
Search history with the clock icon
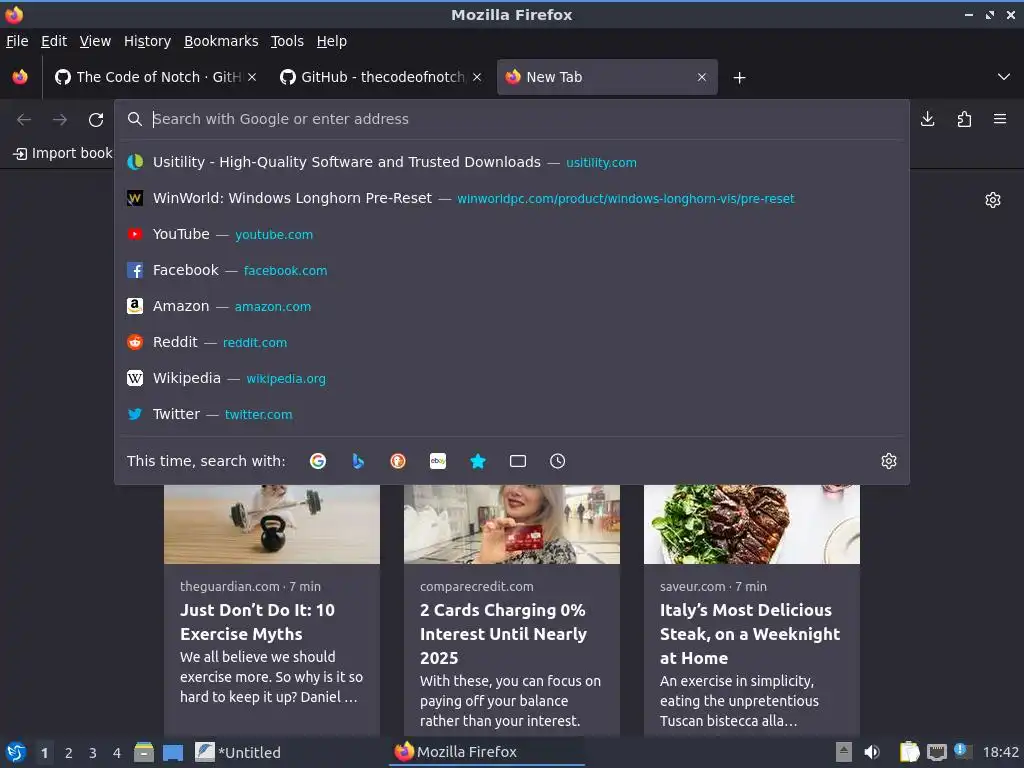point(558,461)
